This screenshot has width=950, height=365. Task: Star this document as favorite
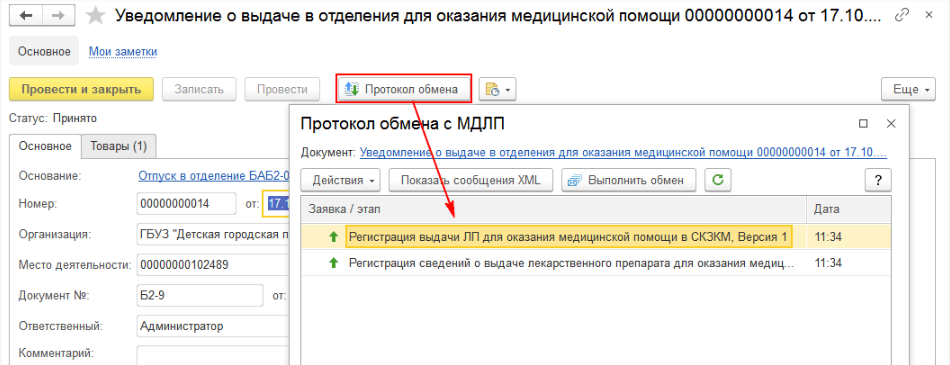pyautogui.click(x=95, y=16)
